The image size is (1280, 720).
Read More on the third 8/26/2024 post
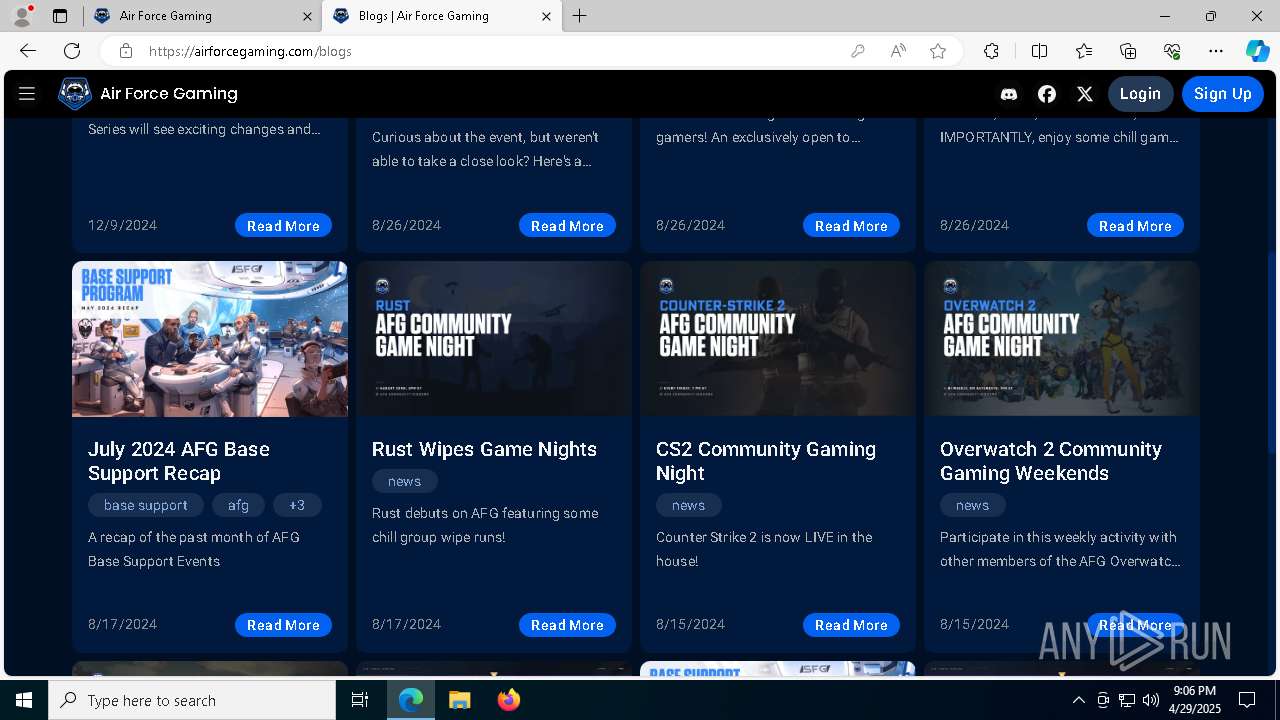coord(1135,226)
